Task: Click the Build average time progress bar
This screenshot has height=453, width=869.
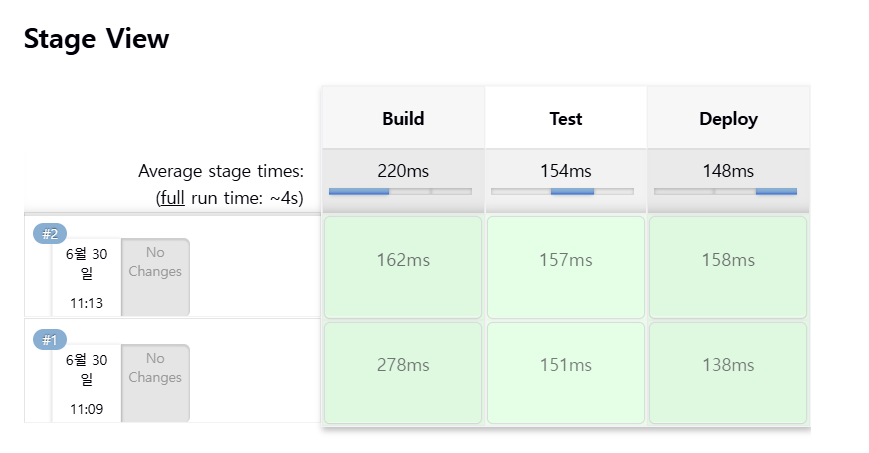Action: [x=400, y=191]
